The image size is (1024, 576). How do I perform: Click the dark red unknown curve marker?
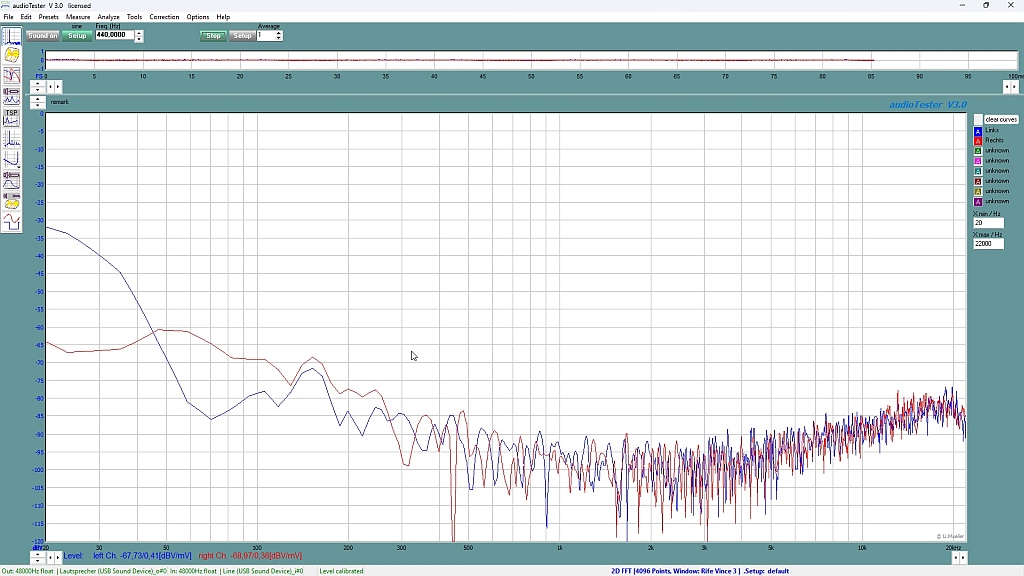pos(978,181)
